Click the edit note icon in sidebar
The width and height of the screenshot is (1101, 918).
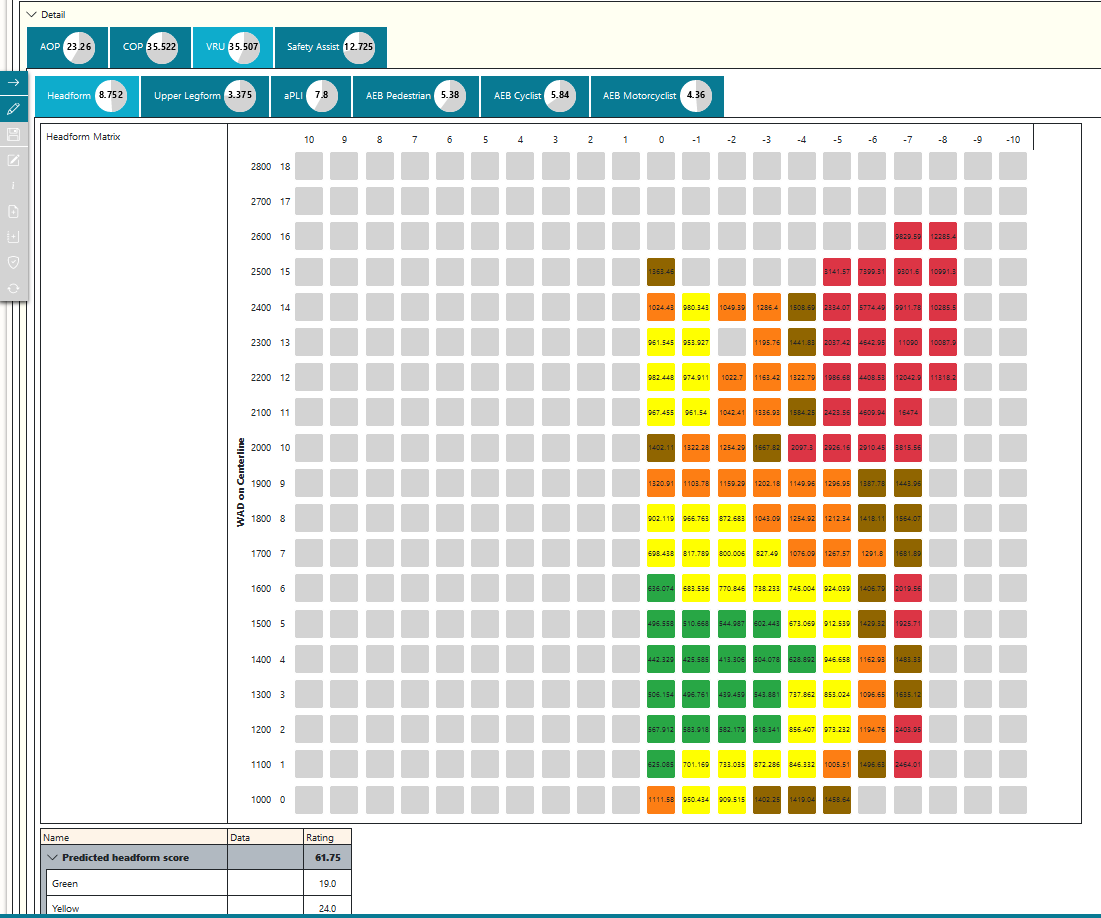point(13,160)
